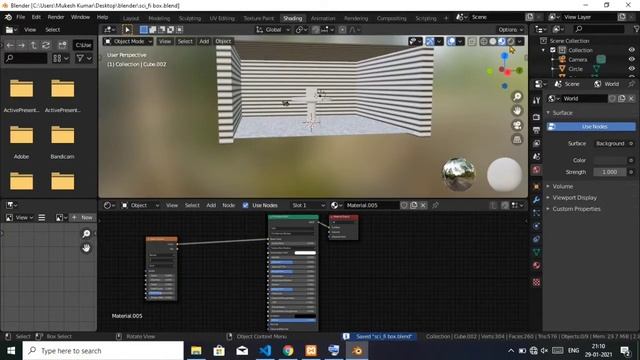Expand the Volume panel
640x360 pixels.
(562, 186)
